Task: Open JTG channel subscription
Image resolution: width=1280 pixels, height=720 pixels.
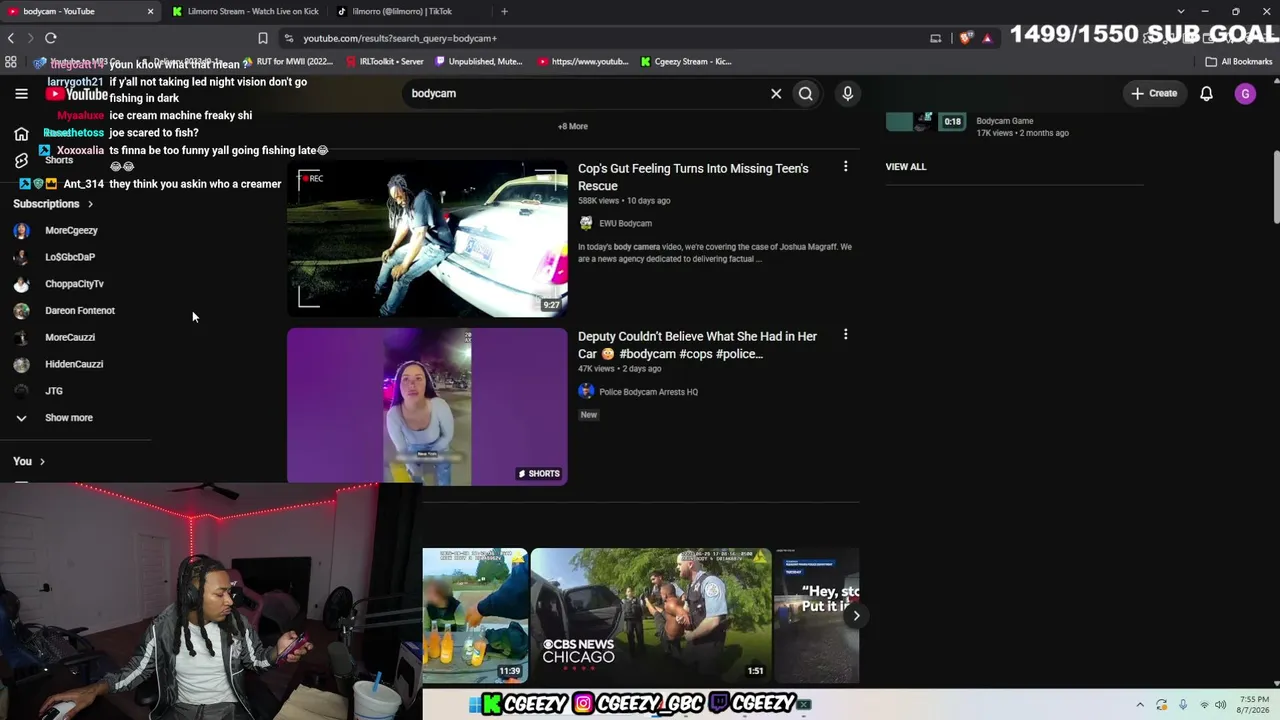Action: tap(54, 391)
